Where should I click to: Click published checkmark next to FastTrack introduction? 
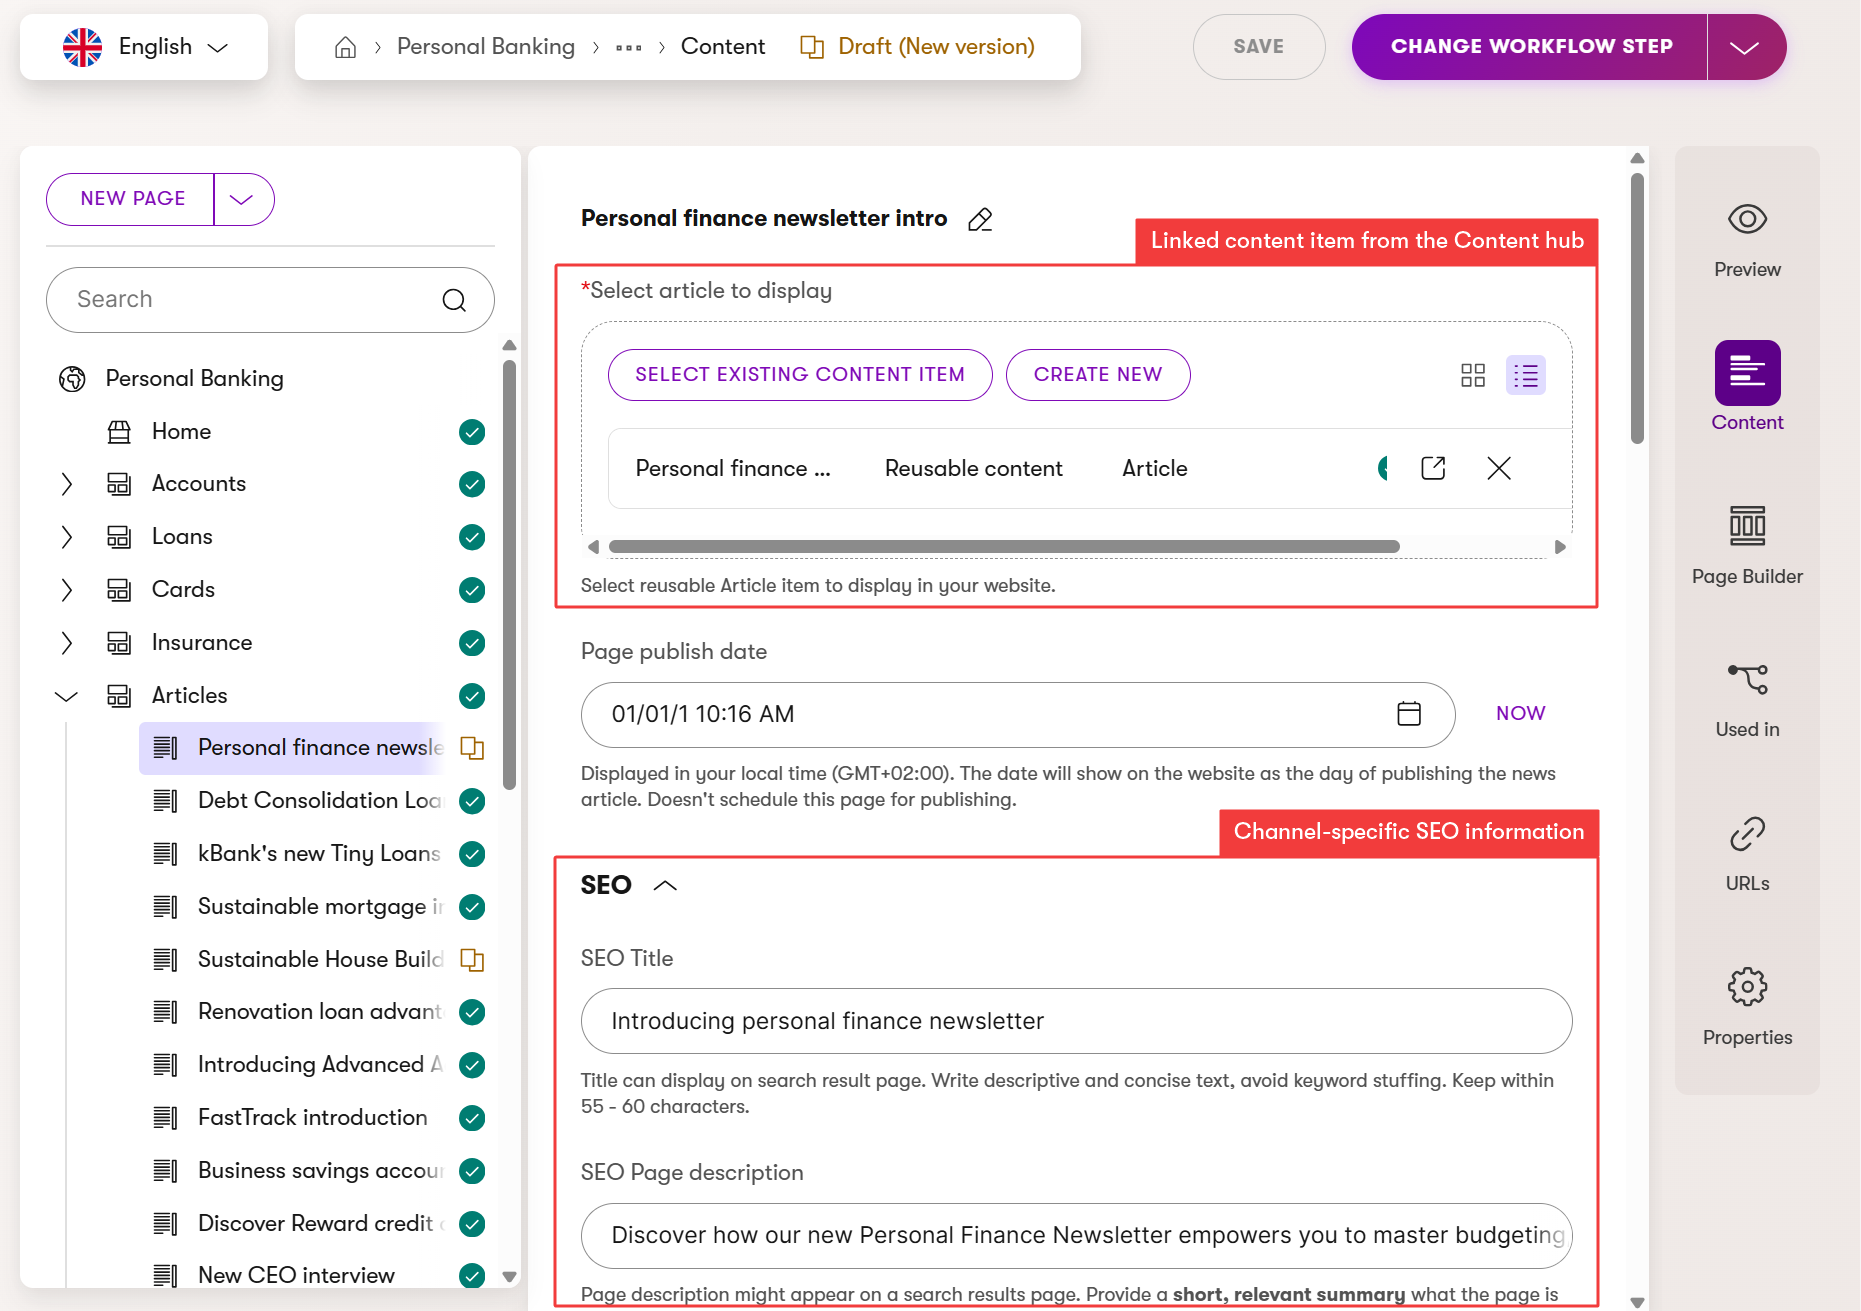click(472, 1118)
